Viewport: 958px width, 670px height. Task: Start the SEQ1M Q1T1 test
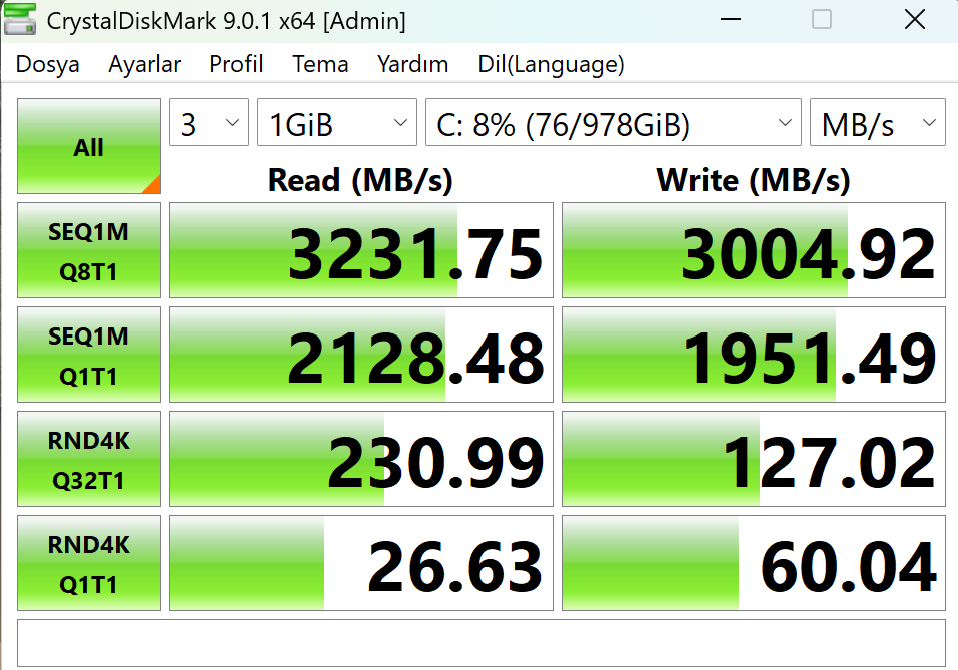[x=89, y=355]
